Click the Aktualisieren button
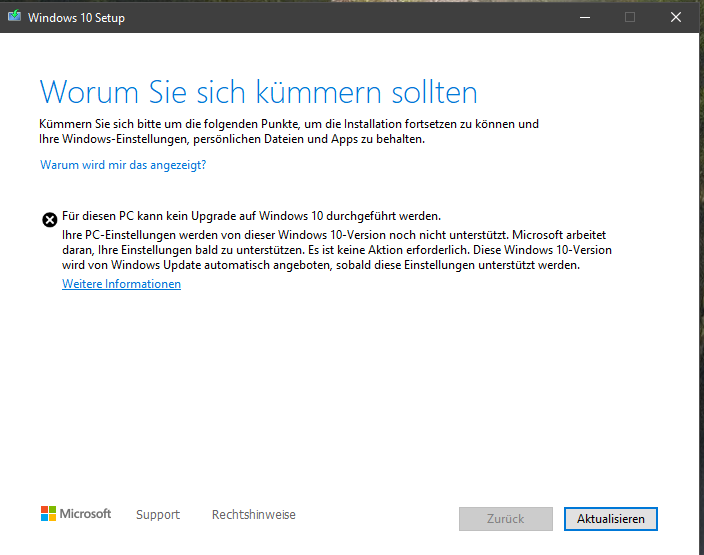Viewport: 704px width, 555px height. [611, 519]
